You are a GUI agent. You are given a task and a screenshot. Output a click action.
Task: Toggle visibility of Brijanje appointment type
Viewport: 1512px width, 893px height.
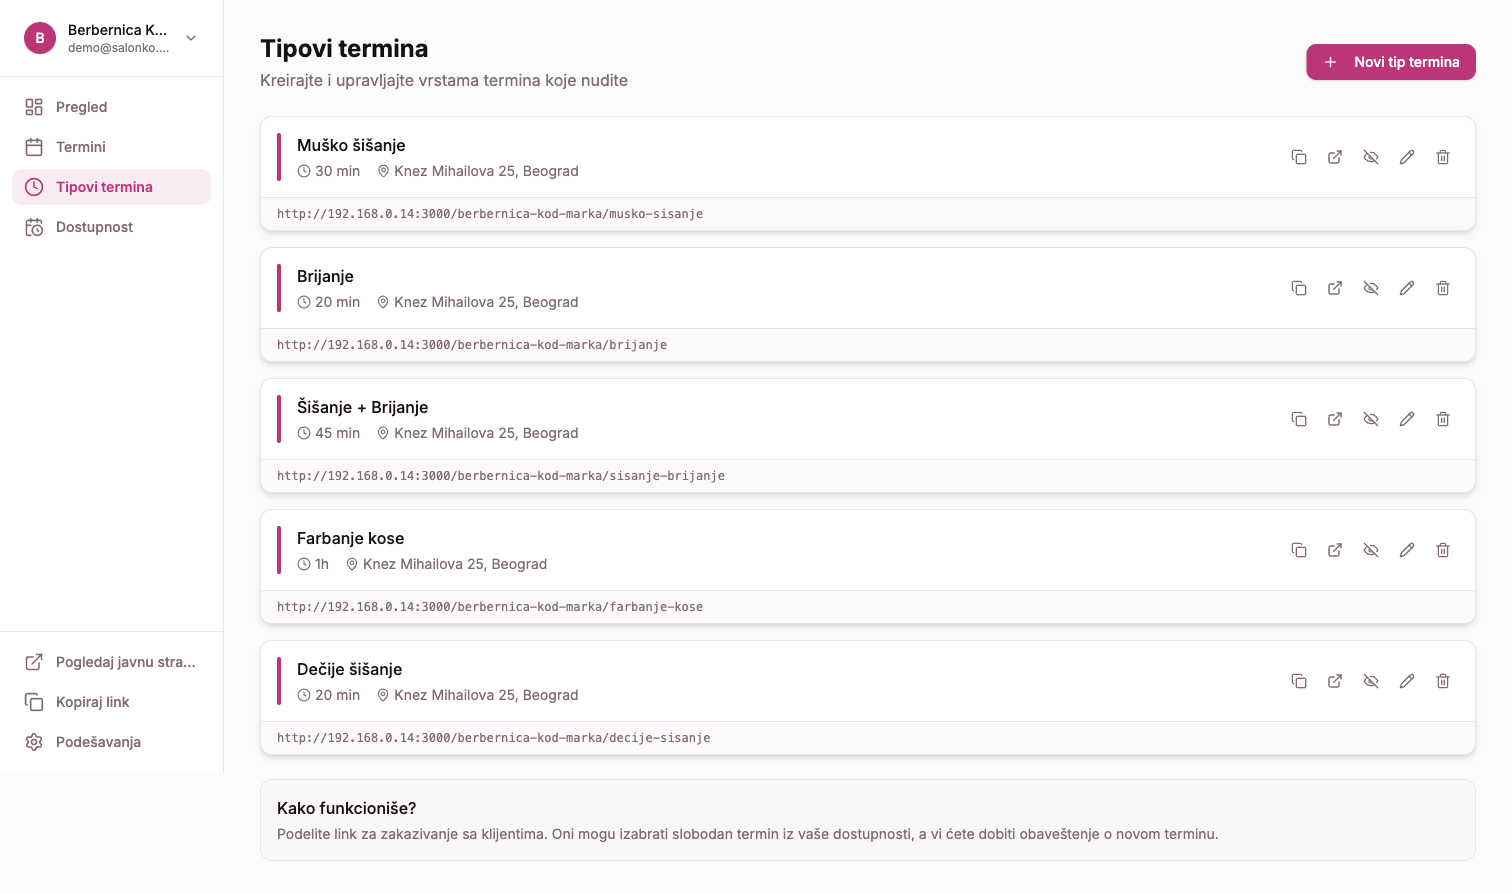[x=1371, y=288]
